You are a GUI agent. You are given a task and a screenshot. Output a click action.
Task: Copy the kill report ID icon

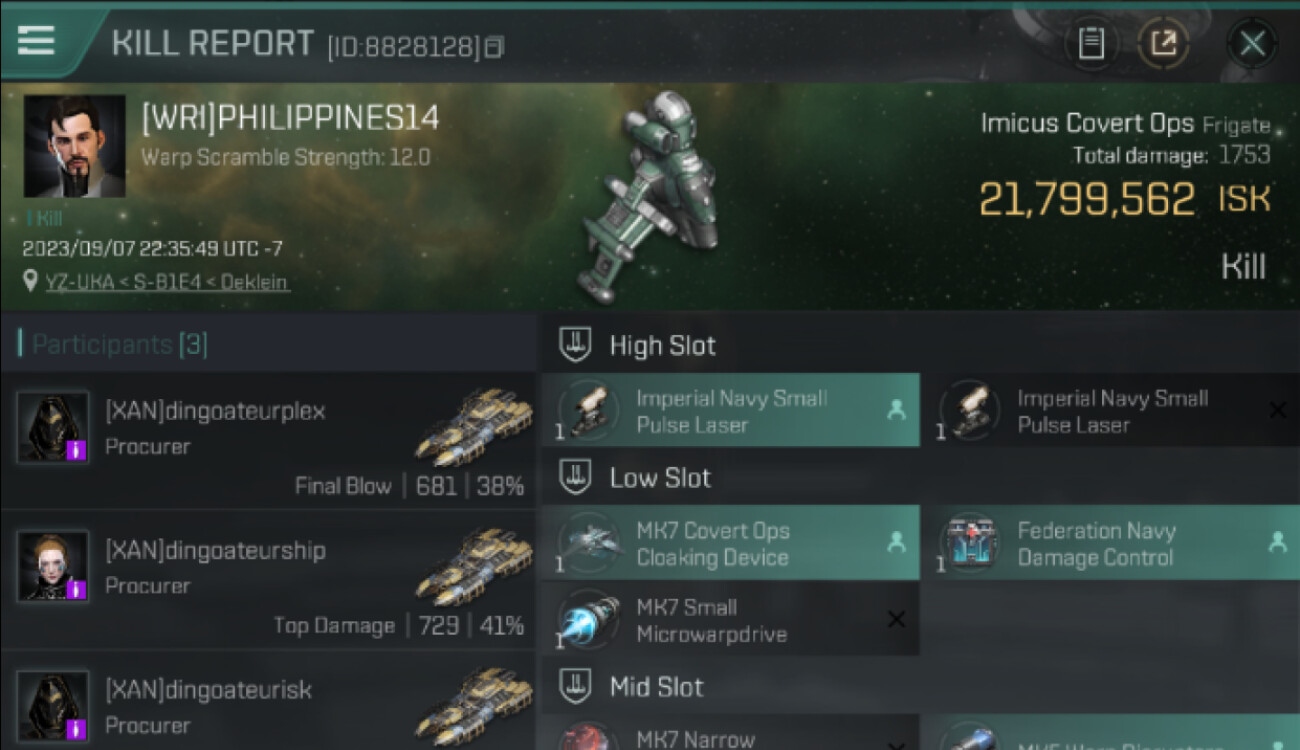(x=495, y=46)
